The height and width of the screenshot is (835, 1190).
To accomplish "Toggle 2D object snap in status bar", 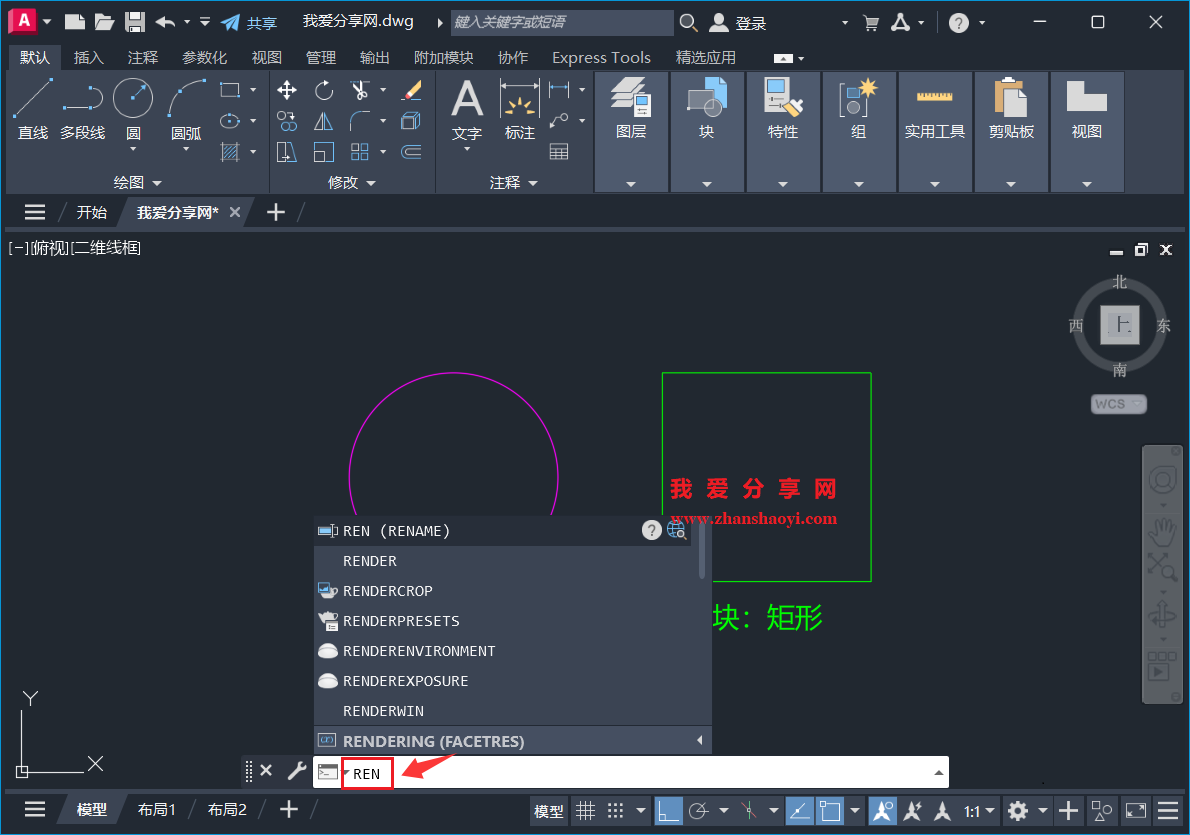I will [830, 811].
